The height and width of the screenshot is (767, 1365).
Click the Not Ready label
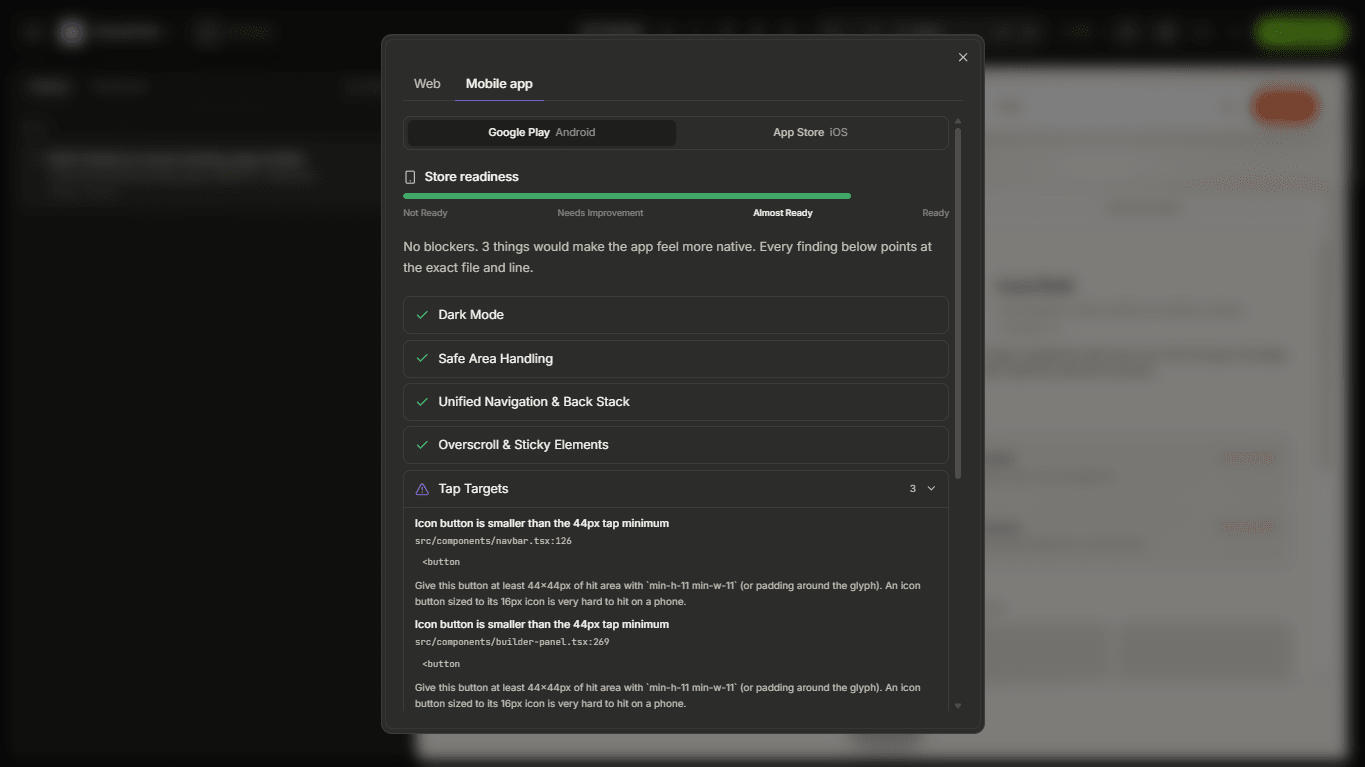coord(425,213)
